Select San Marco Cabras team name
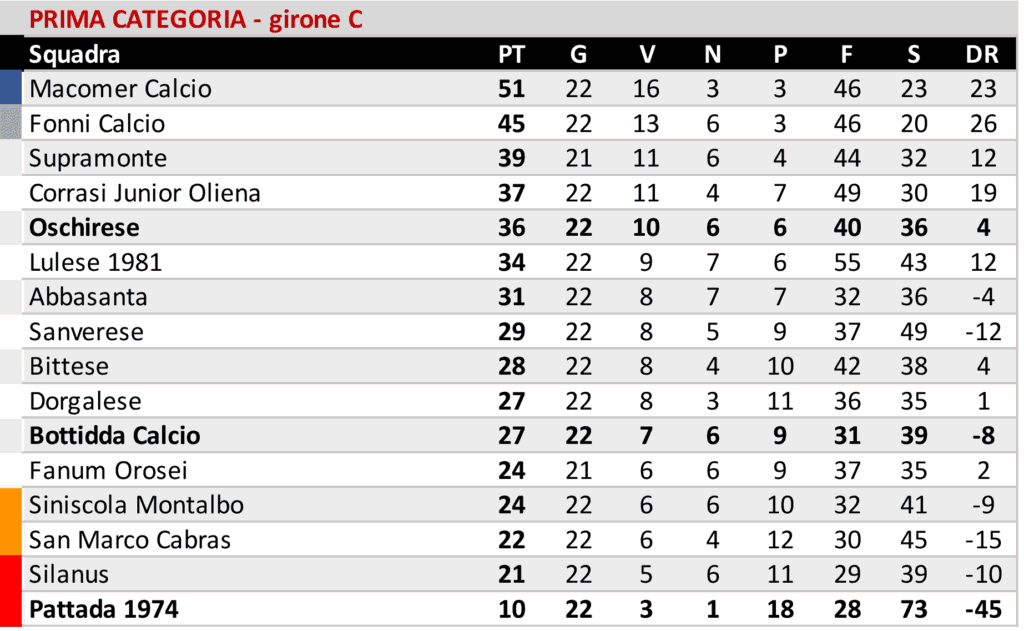The height and width of the screenshot is (631, 1024). (130, 540)
